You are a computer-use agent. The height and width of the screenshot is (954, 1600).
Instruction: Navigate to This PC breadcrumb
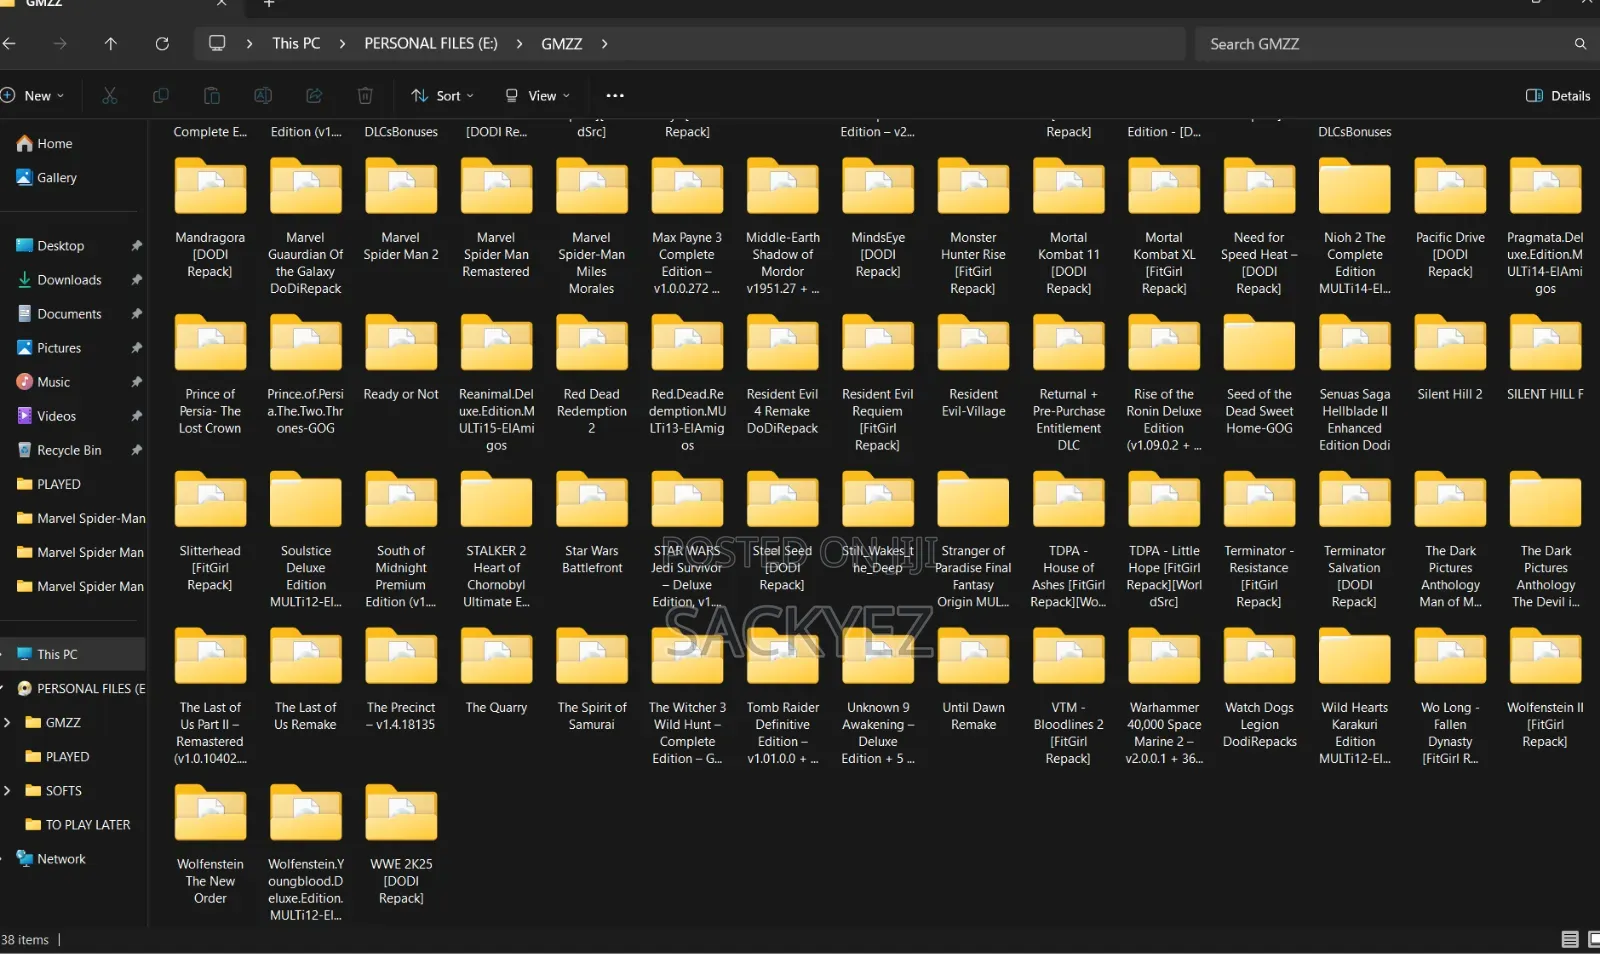pos(296,44)
